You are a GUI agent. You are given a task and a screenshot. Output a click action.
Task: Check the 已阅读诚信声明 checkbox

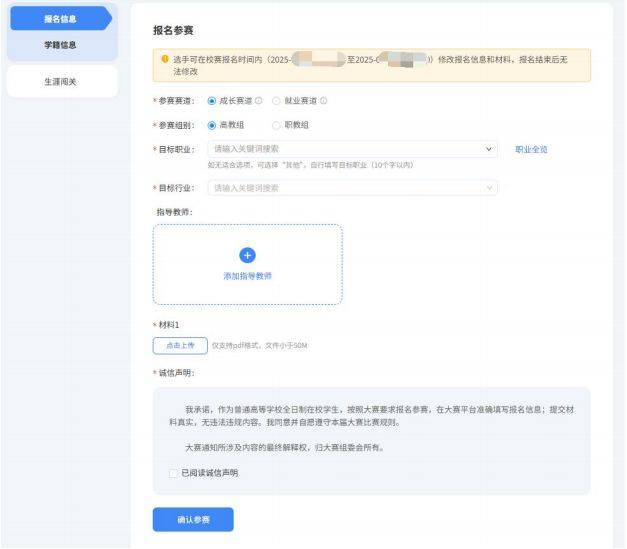coord(174,473)
